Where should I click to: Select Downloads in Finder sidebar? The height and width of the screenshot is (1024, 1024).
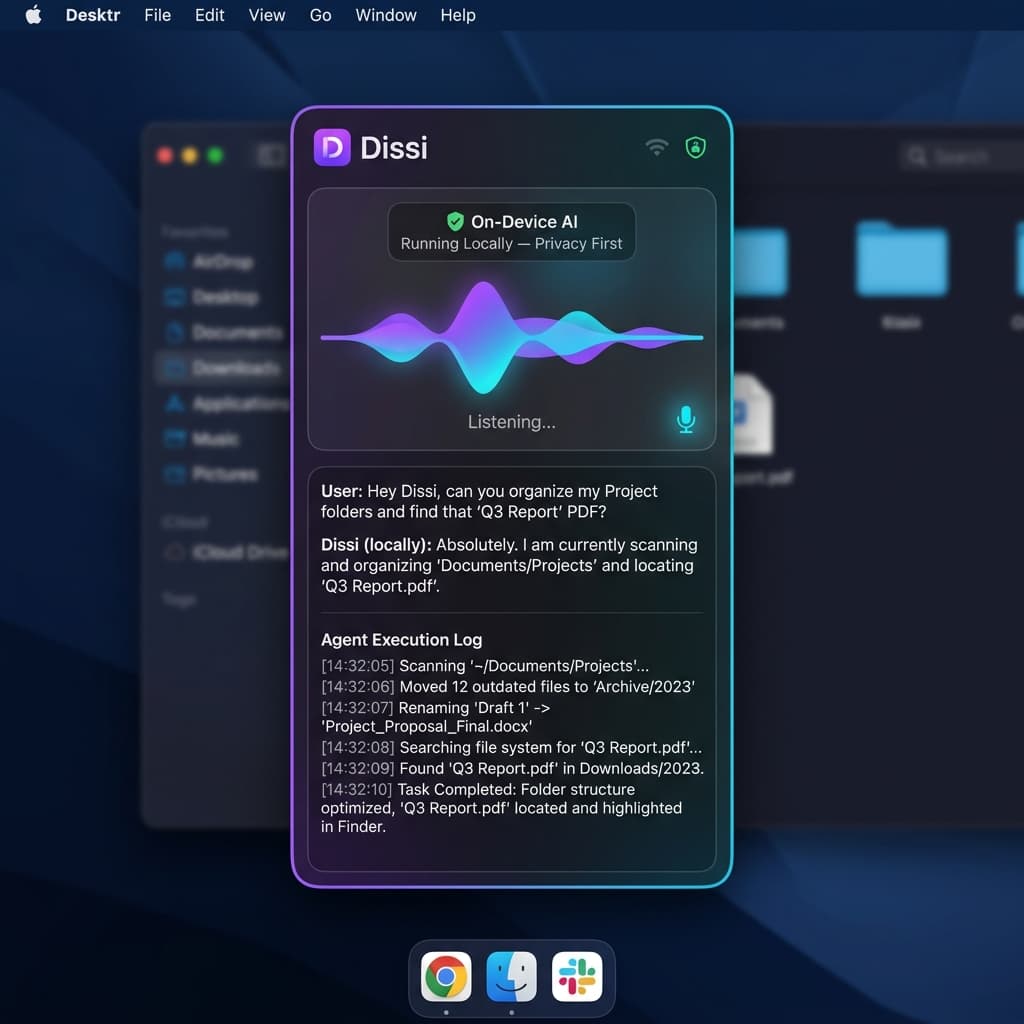222,368
